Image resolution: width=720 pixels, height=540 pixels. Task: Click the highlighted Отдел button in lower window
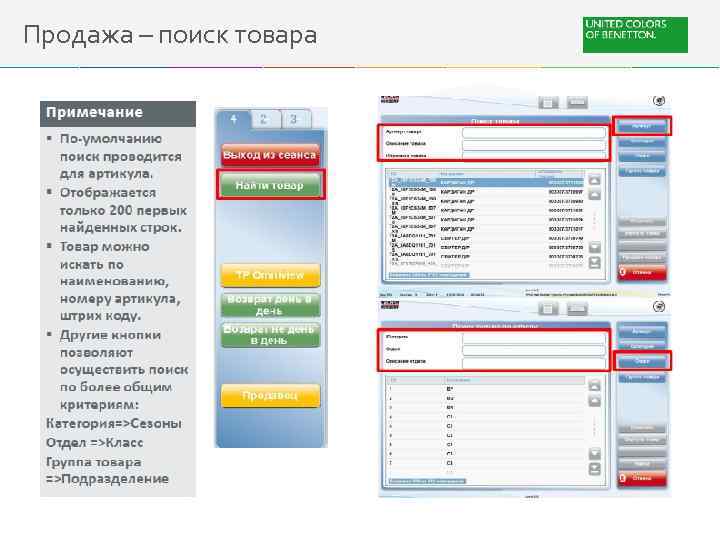point(641,361)
